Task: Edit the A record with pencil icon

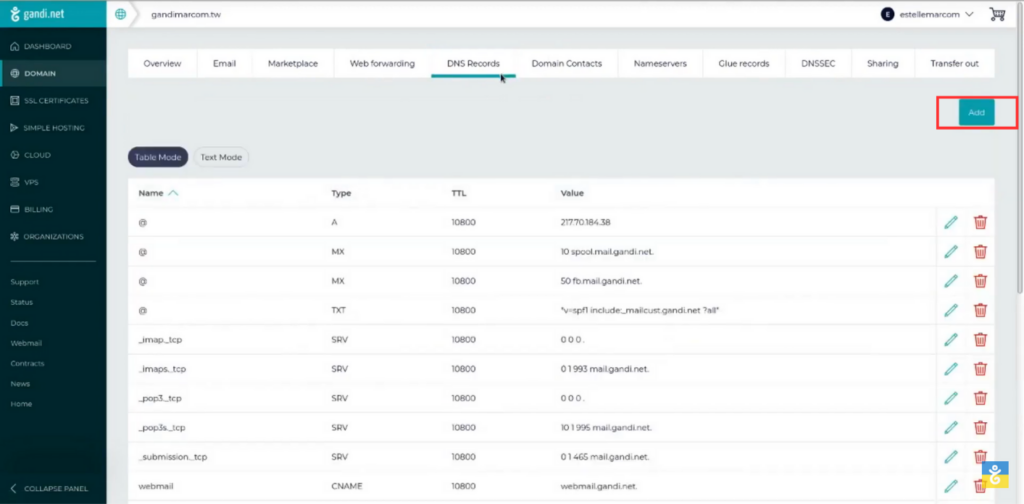Action: click(x=951, y=223)
